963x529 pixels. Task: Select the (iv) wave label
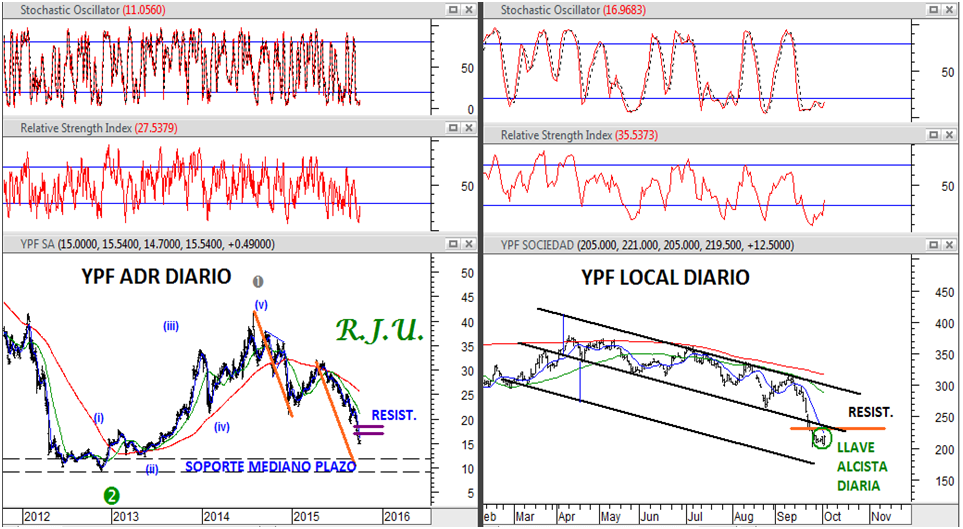[x=222, y=426]
